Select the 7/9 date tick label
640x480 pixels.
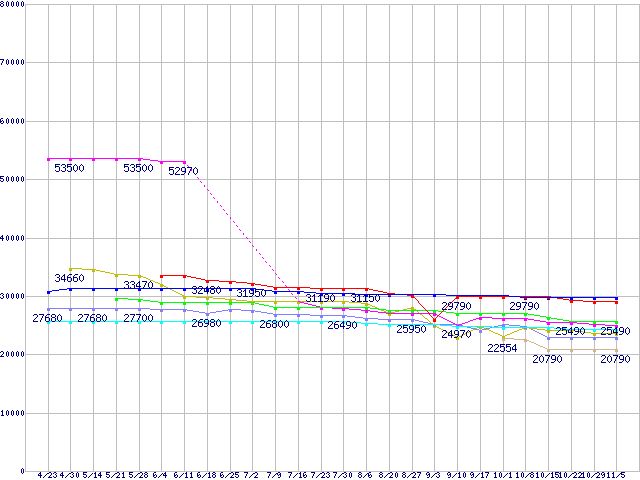pos(274,475)
